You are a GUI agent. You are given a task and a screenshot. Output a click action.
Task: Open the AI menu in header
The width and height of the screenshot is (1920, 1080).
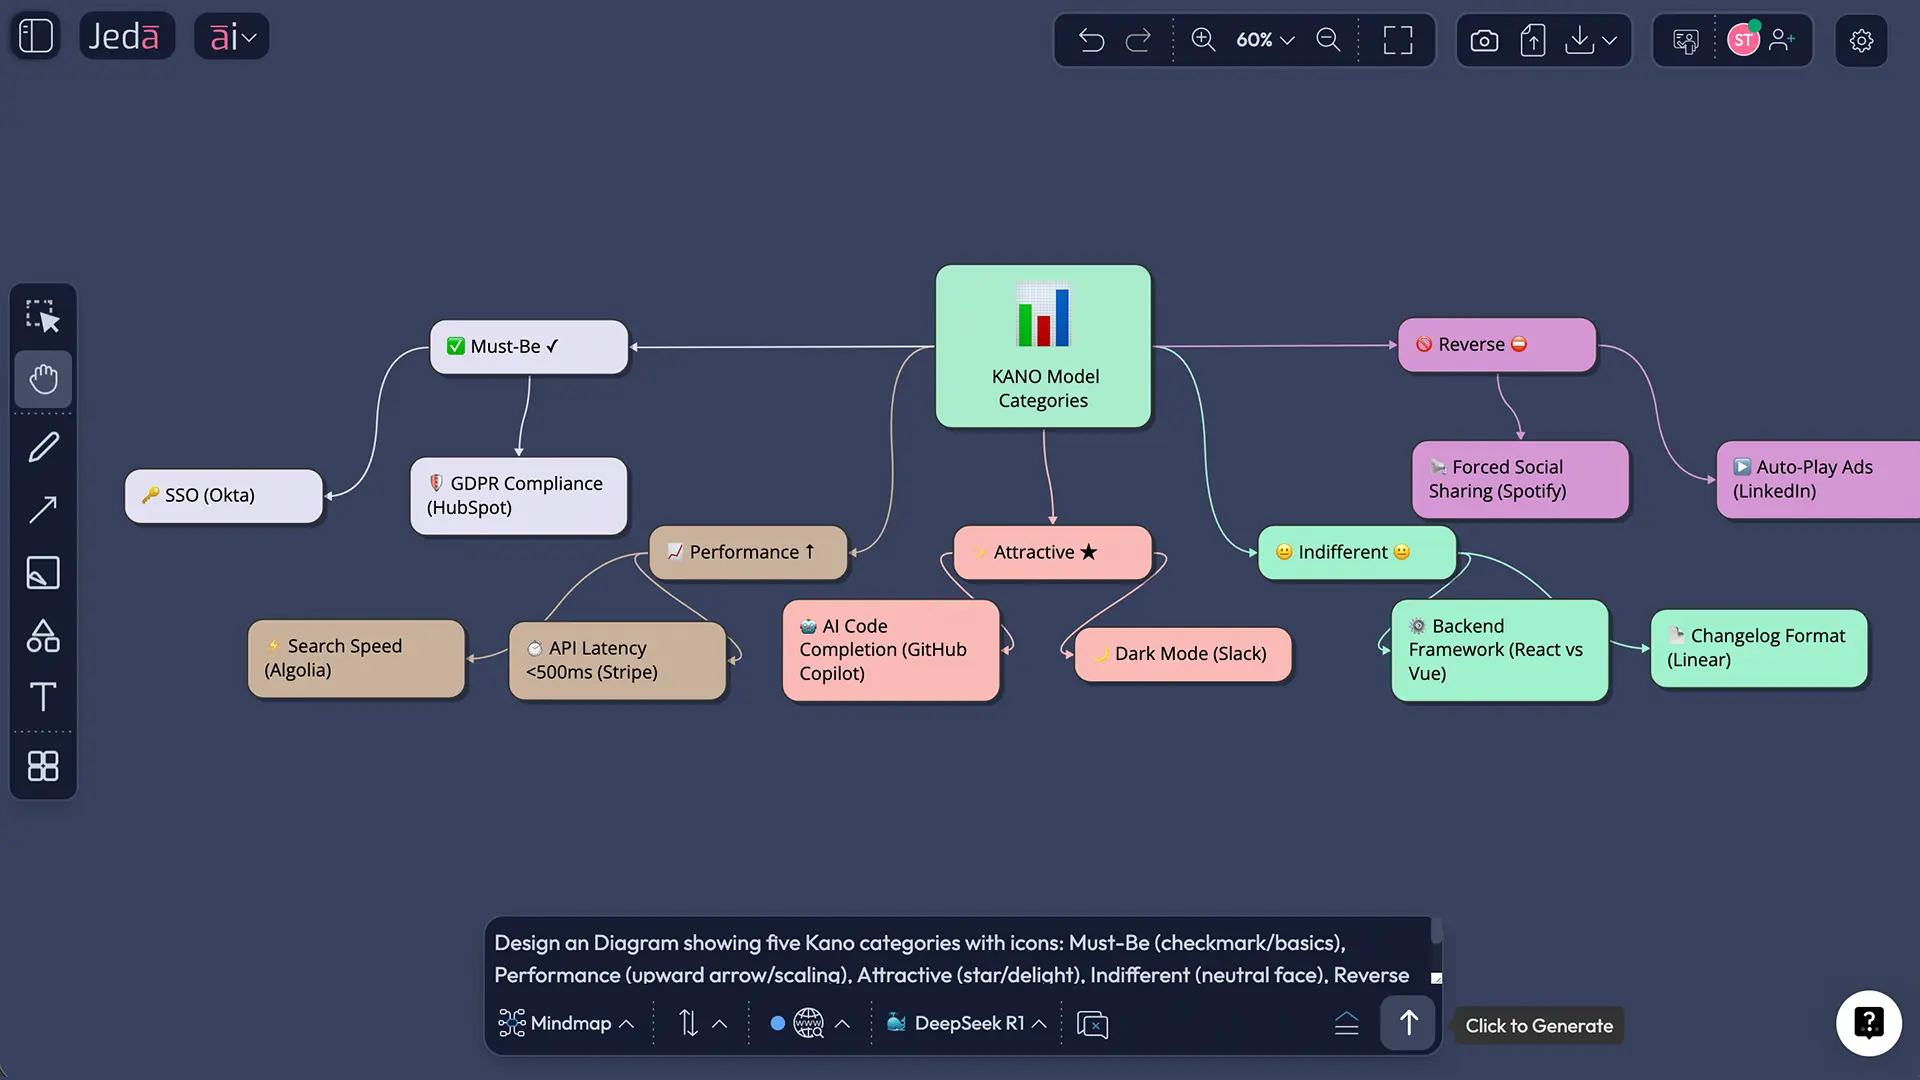(232, 37)
